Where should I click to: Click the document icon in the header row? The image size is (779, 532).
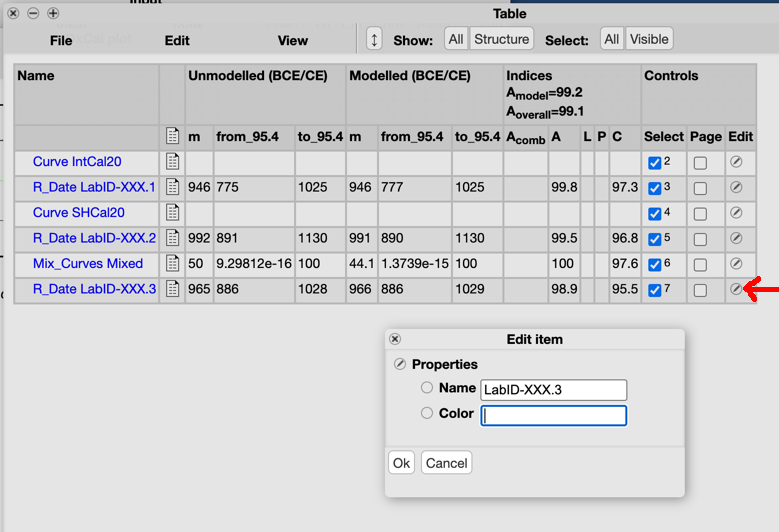[x=172, y=136]
